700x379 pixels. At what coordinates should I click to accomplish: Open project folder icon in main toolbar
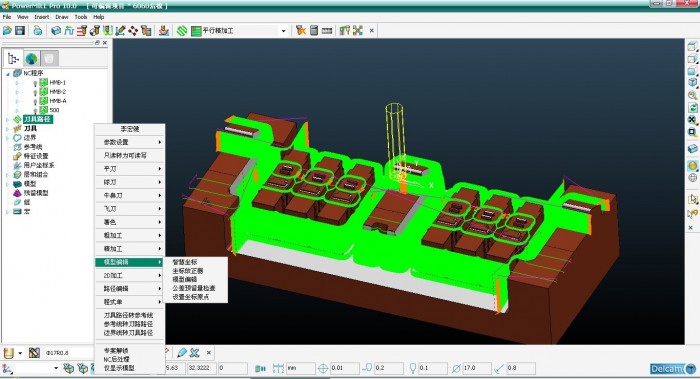[7, 30]
